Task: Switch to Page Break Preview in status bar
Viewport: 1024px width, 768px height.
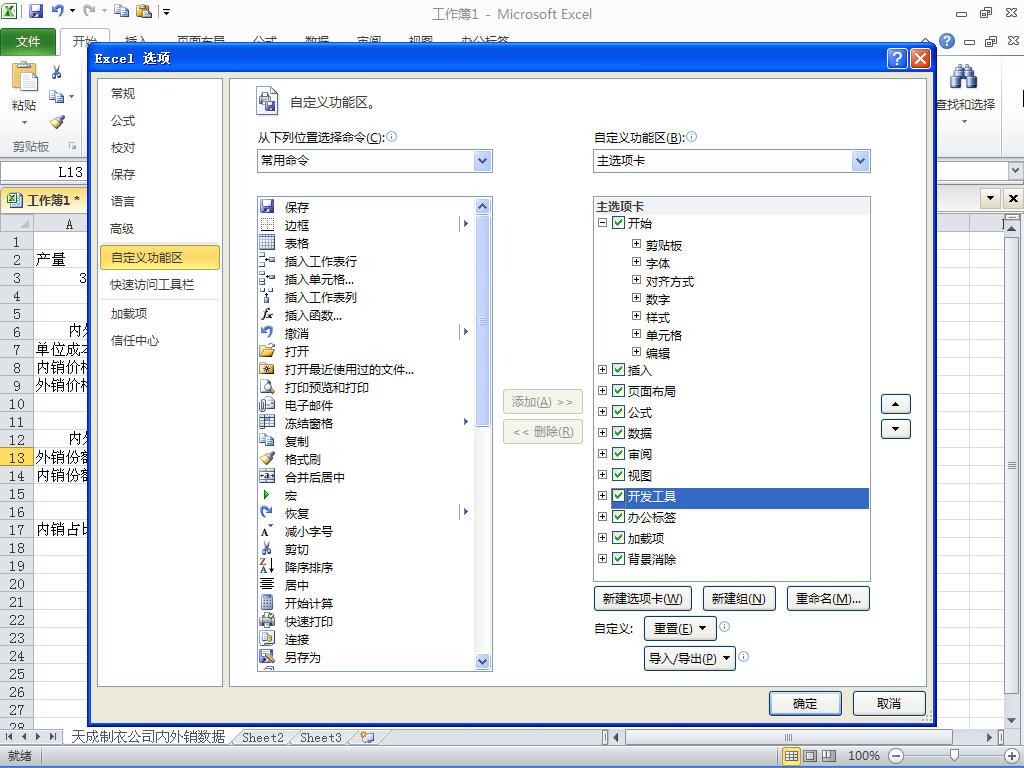Action: click(829, 756)
